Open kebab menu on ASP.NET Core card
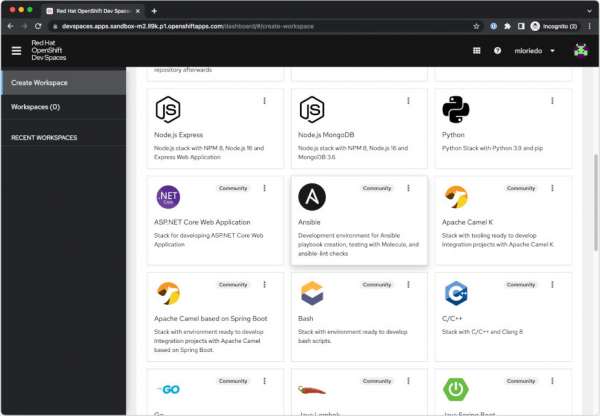The width and height of the screenshot is (600, 416). click(x=264, y=188)
